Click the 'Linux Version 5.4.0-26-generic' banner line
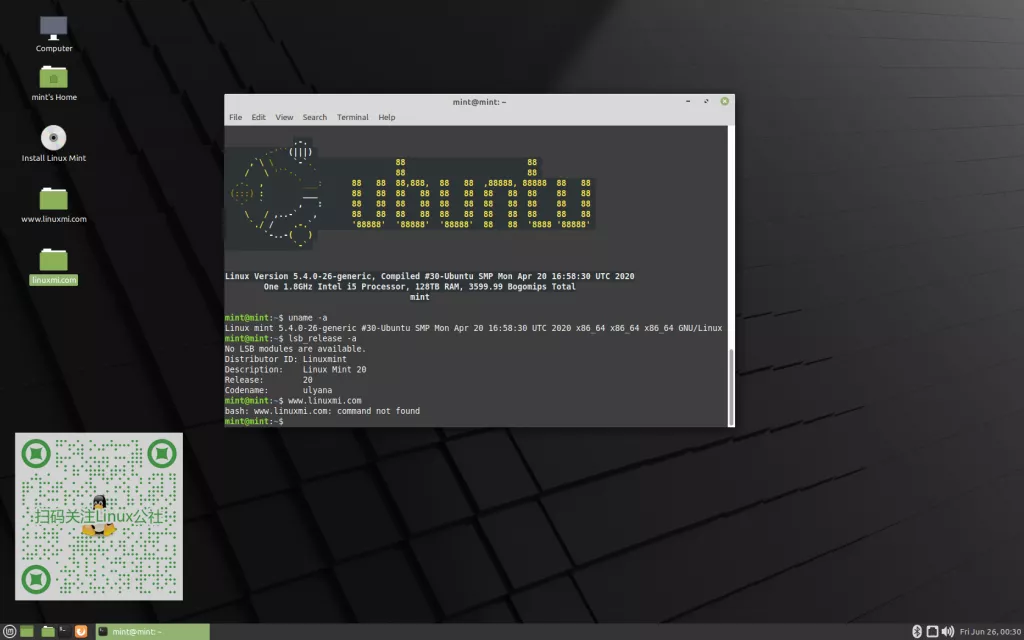This screenshot has height=640, width=1024. (x=429, y=276)
